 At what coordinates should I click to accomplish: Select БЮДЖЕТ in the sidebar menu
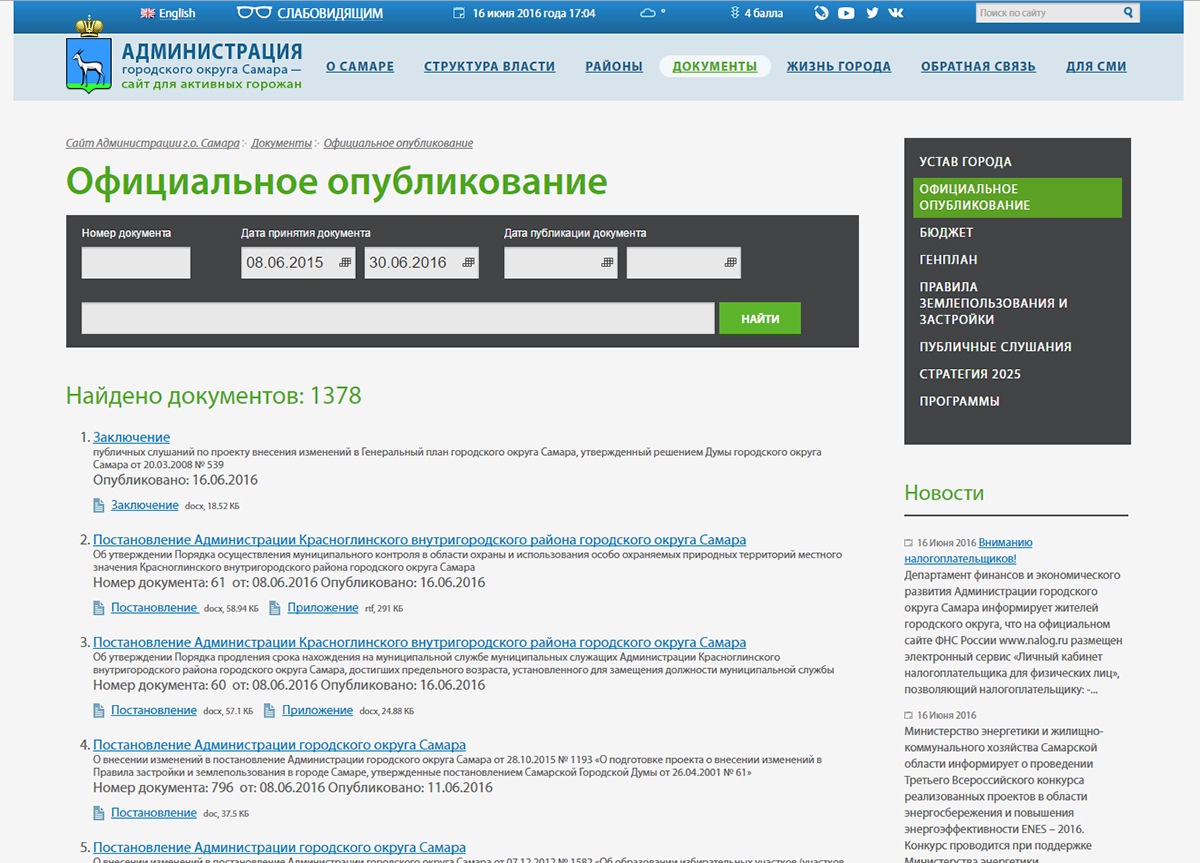(946, 232)
